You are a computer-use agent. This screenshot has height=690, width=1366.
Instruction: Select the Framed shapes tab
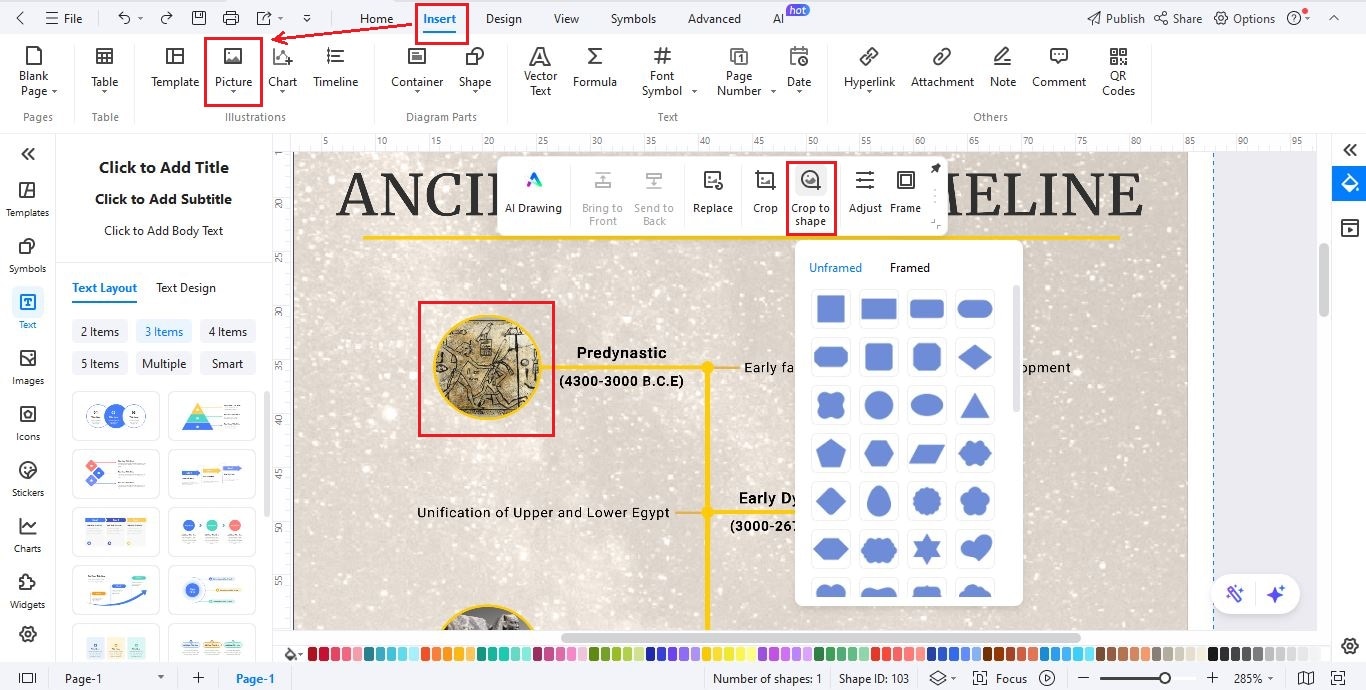pyautogui.click(x=910, y=268)
